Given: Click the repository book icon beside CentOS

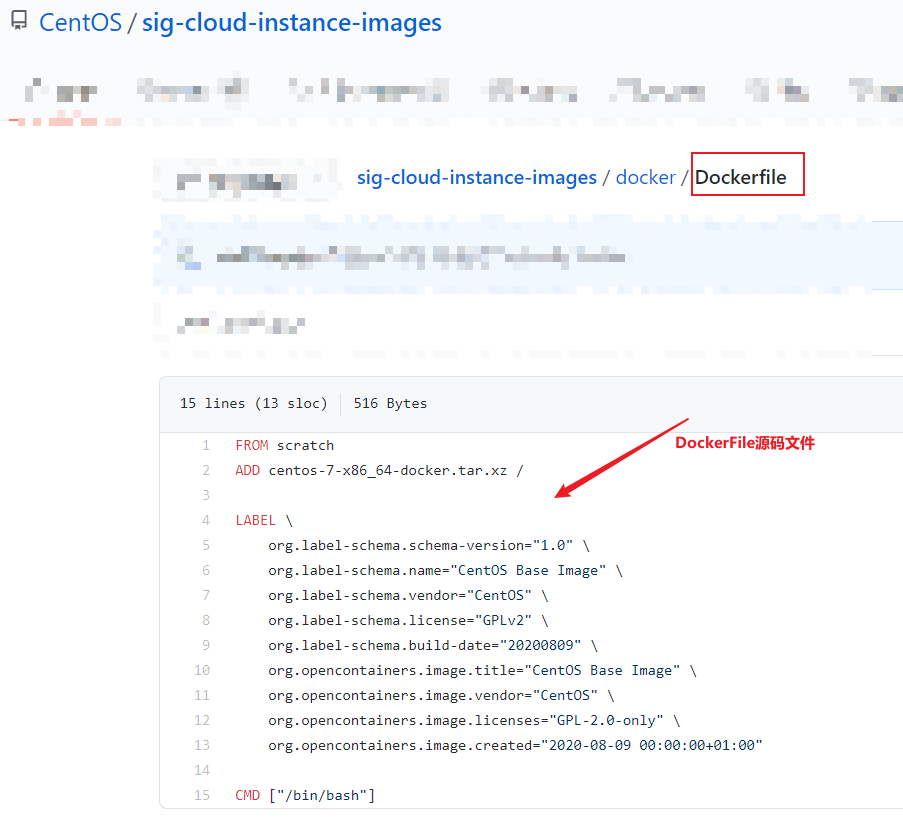Looking at the screenshot, I should pyautogui.click(x=19, y=21).
